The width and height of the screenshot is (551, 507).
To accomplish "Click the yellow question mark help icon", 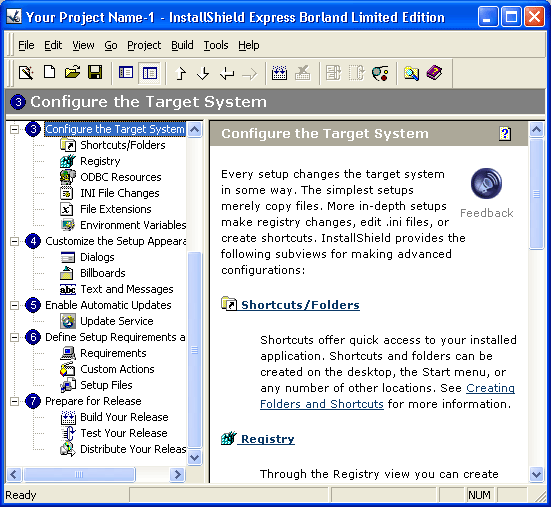I will pos(505,134).
